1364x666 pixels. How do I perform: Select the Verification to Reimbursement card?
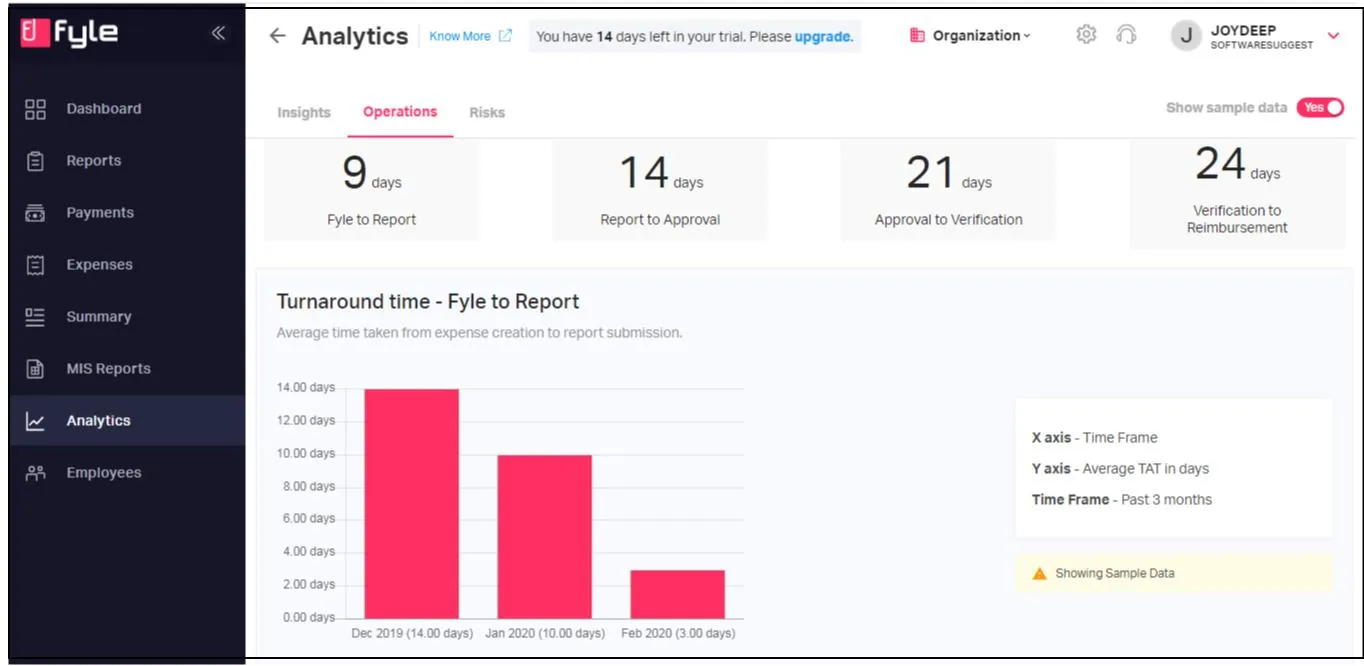click(1237, 193)
